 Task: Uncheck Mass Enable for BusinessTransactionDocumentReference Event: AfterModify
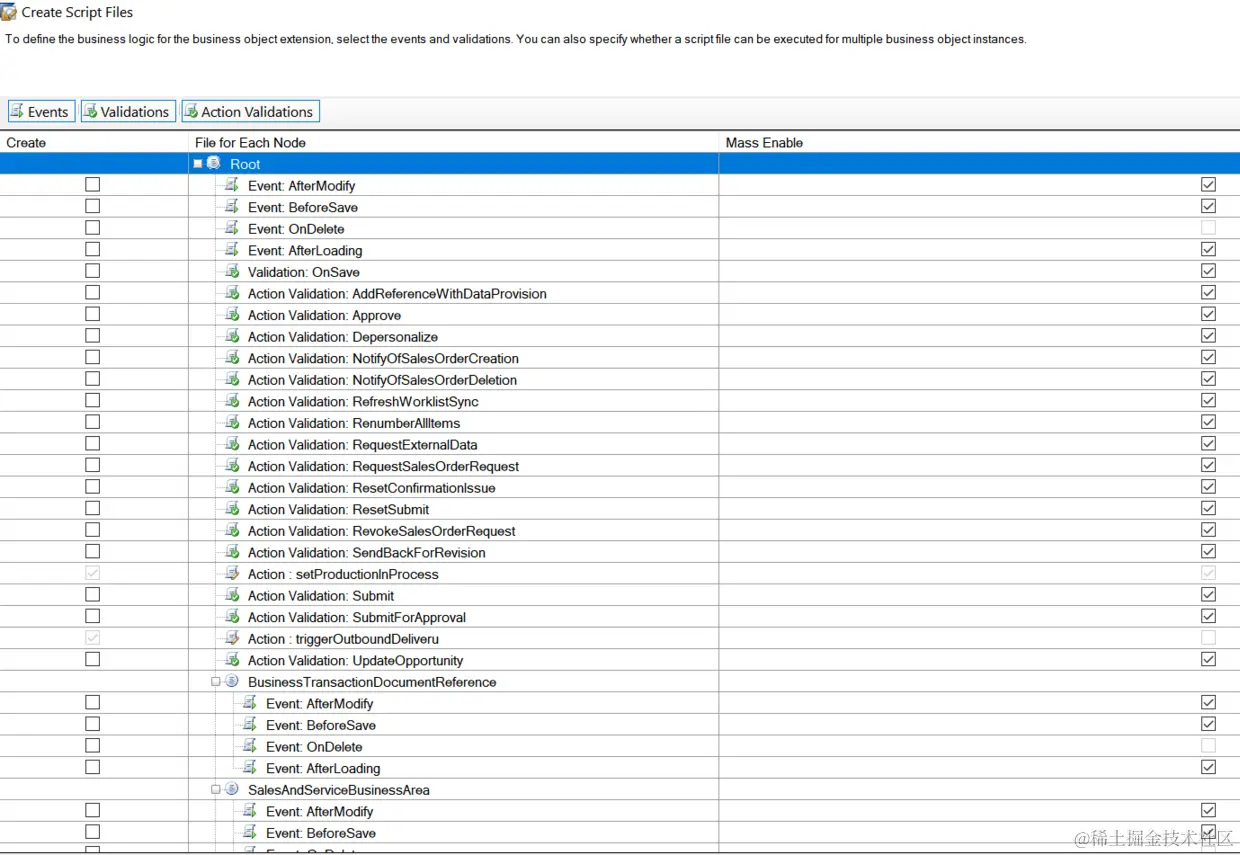click(x=1208, y=702)
